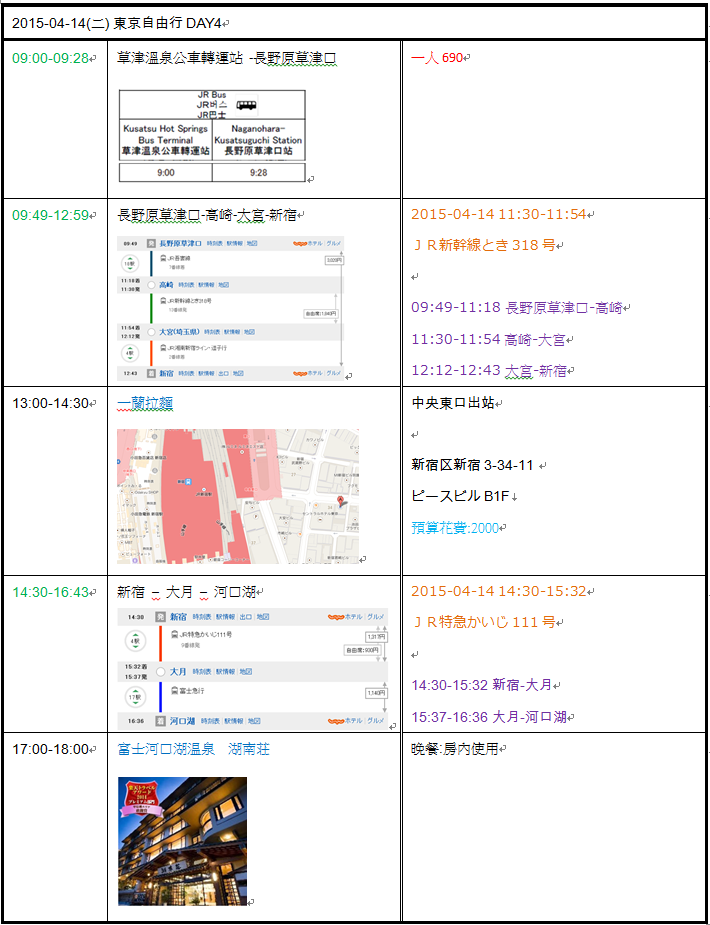Click the blue 預算花費:2000 text
710x925 pixels.
455,527
